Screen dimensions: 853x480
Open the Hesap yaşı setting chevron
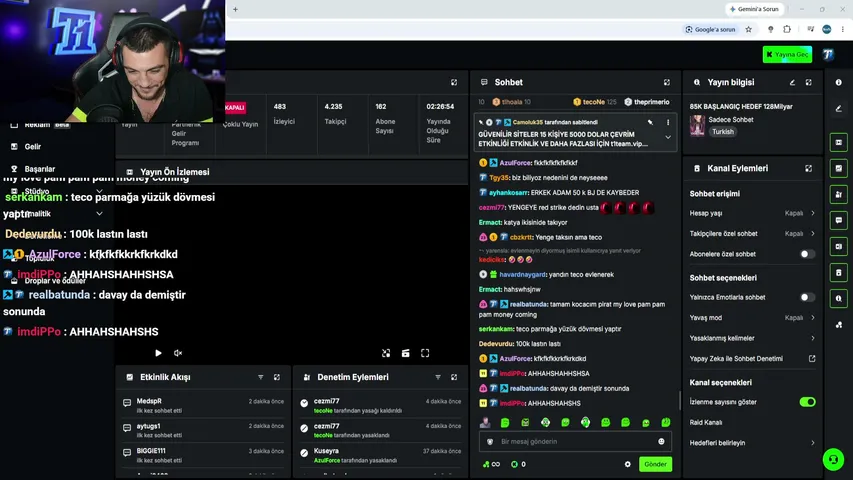click(813, 213)
